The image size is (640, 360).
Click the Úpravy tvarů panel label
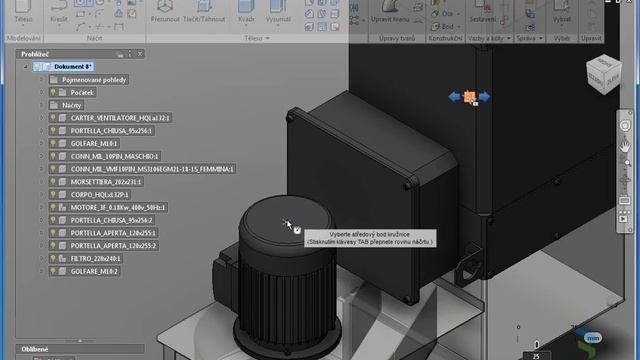click(x=397, y=38)
